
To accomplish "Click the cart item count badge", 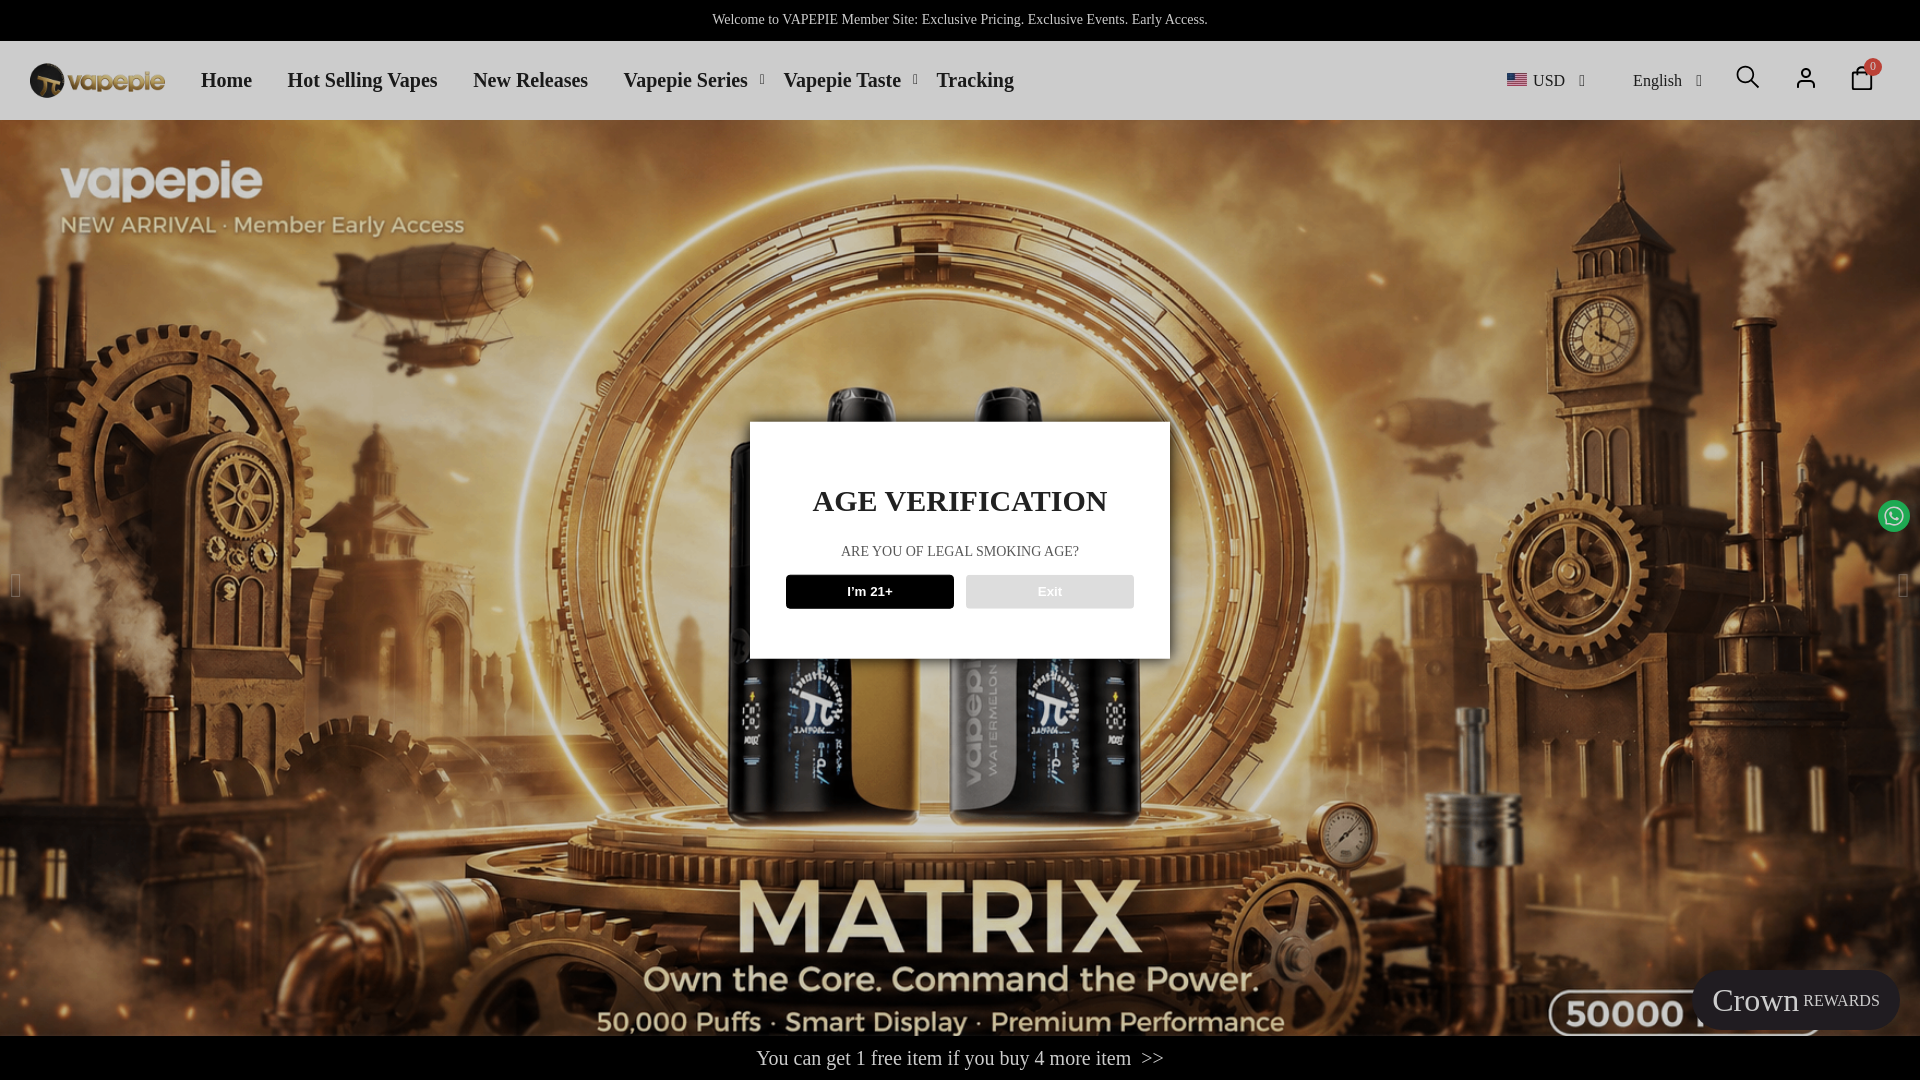I will point(1873,67).
